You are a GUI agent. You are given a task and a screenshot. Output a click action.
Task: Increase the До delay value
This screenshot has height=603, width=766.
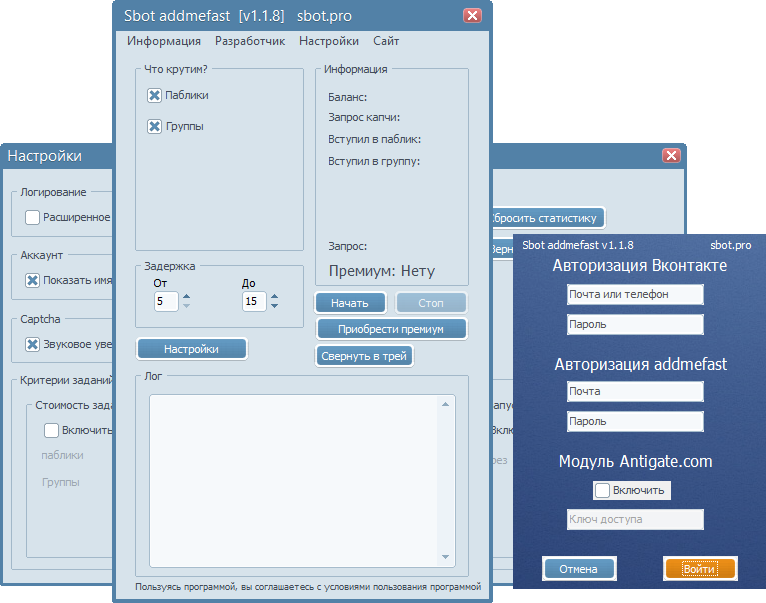click(x=275, y=297)
